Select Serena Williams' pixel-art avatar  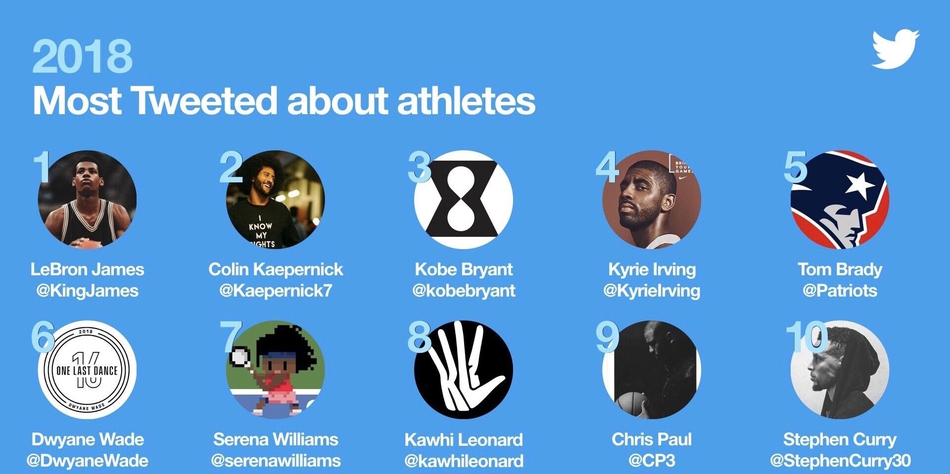[x=275, y=370]
